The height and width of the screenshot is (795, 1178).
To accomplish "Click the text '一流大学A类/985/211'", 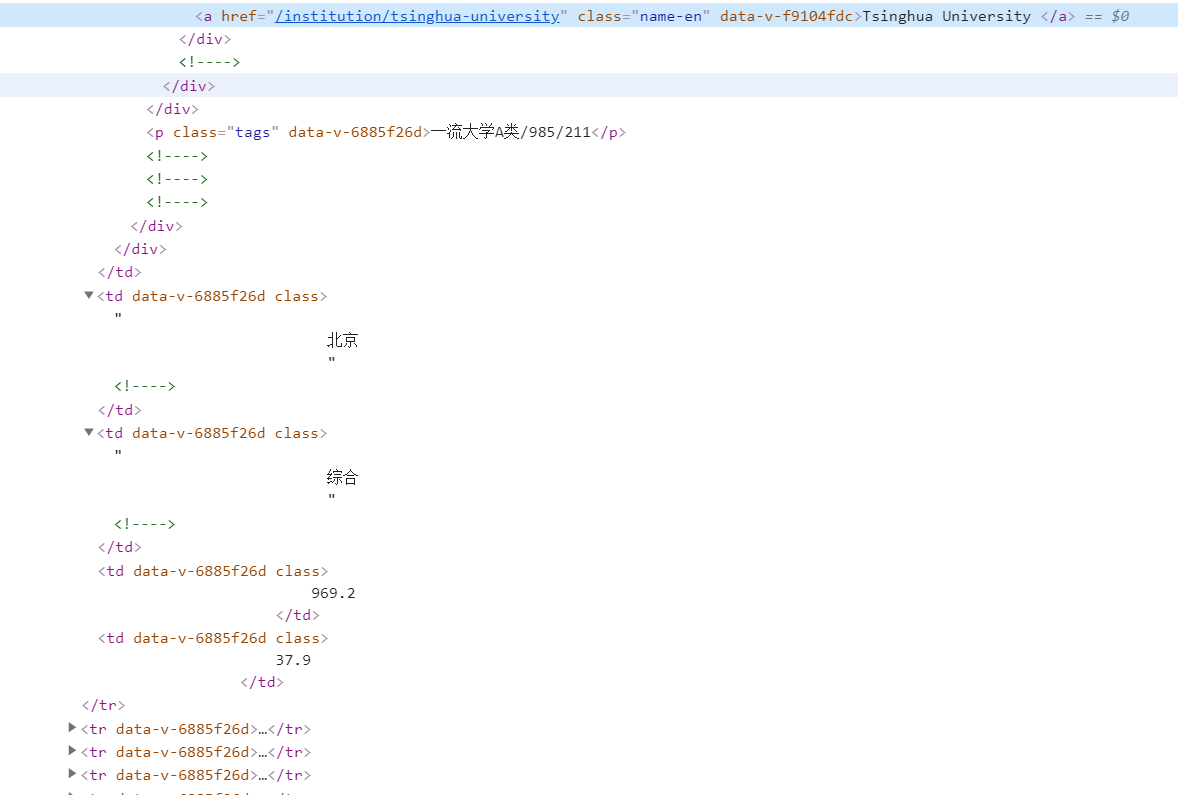I will point(511,132).
